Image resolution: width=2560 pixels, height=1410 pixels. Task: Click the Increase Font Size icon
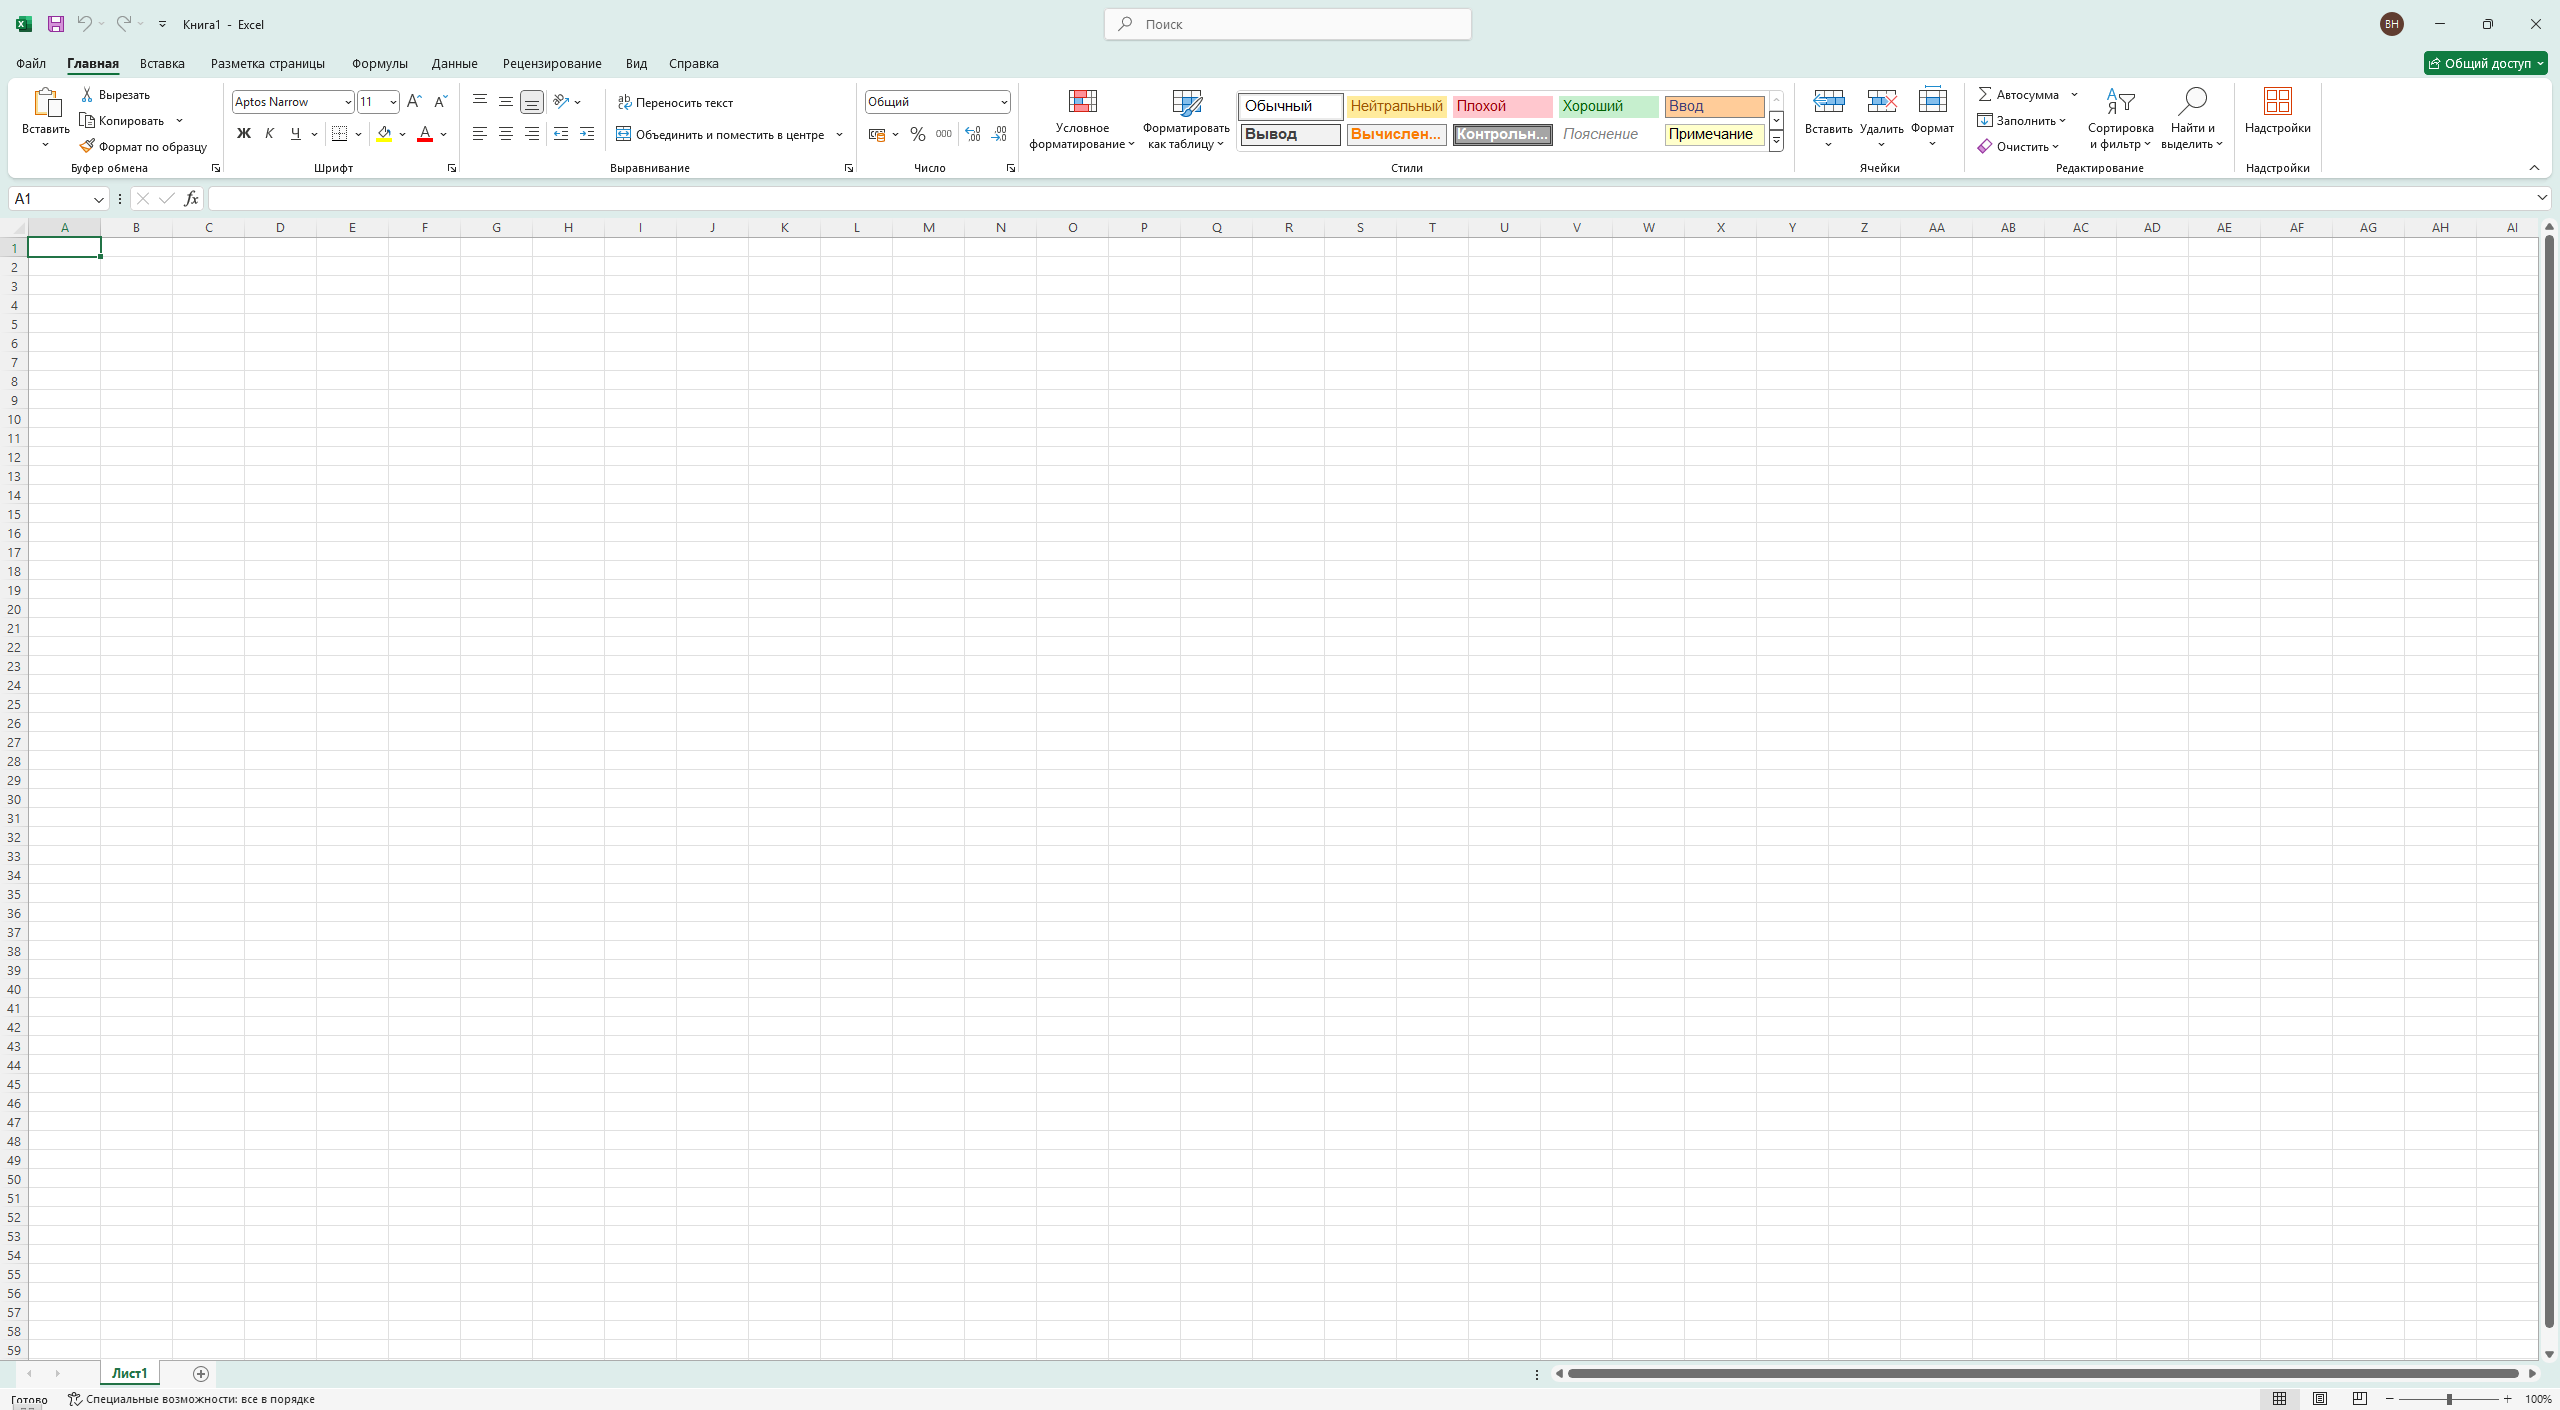pyautogui.click(x=414, y=101)
